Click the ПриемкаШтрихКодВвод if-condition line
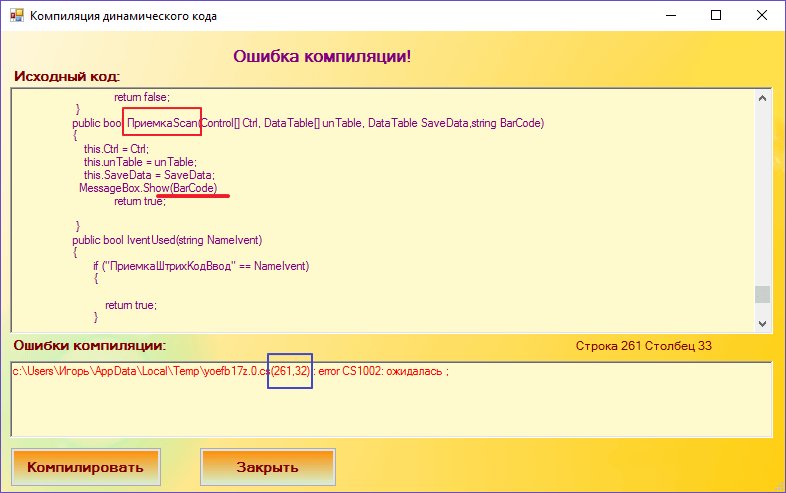786x493 pixels. click(x=201, y=266)
